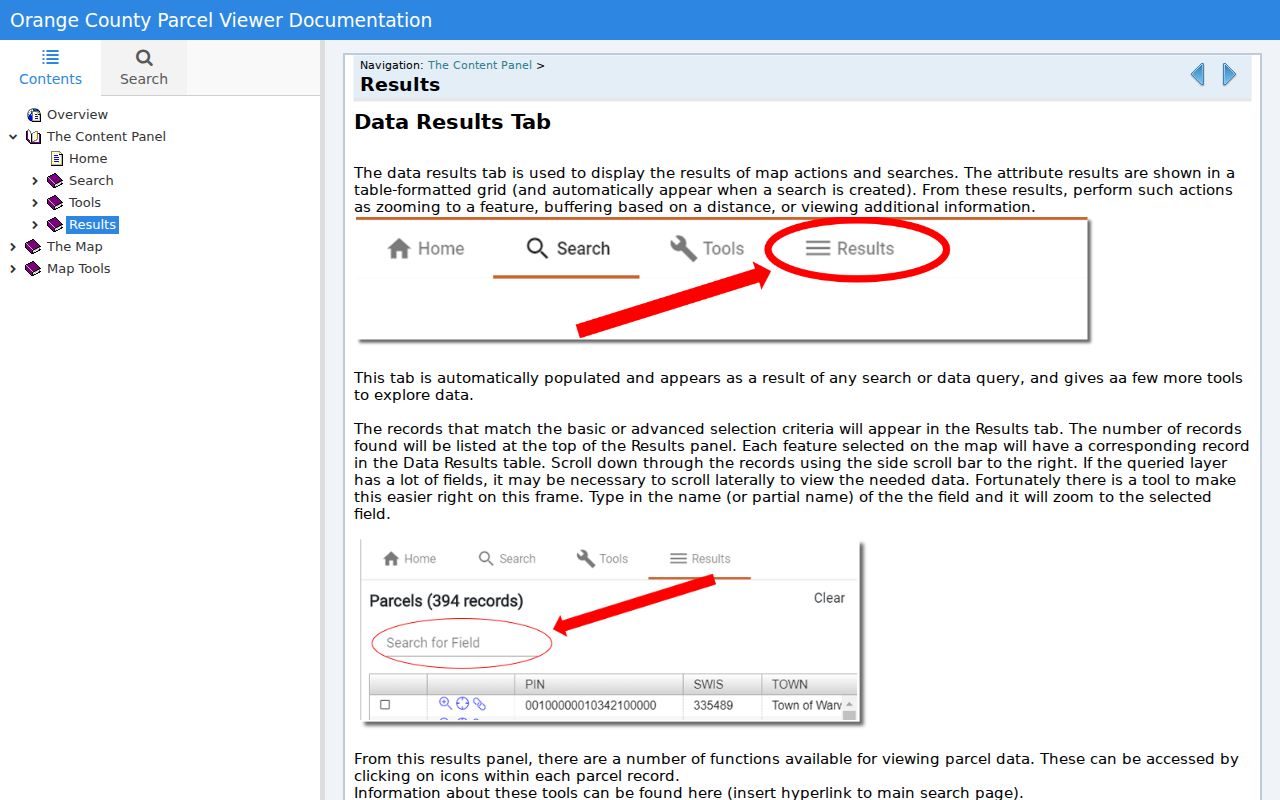Switch to the Contents tab
Screen dimensions: 1280x800
(x=51, y=68)
